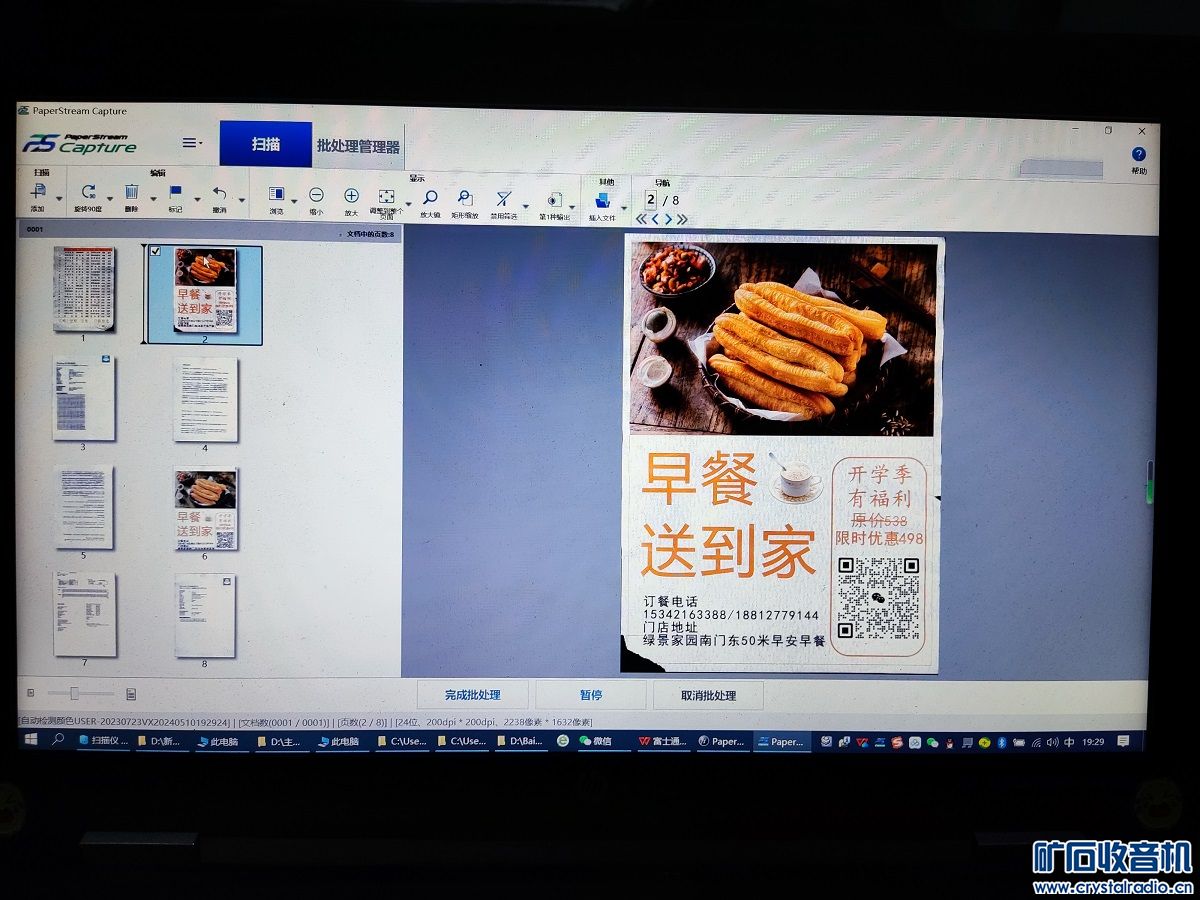
Task: Click the current page number field
Action: pyautogui.click(x=651, y=200)
